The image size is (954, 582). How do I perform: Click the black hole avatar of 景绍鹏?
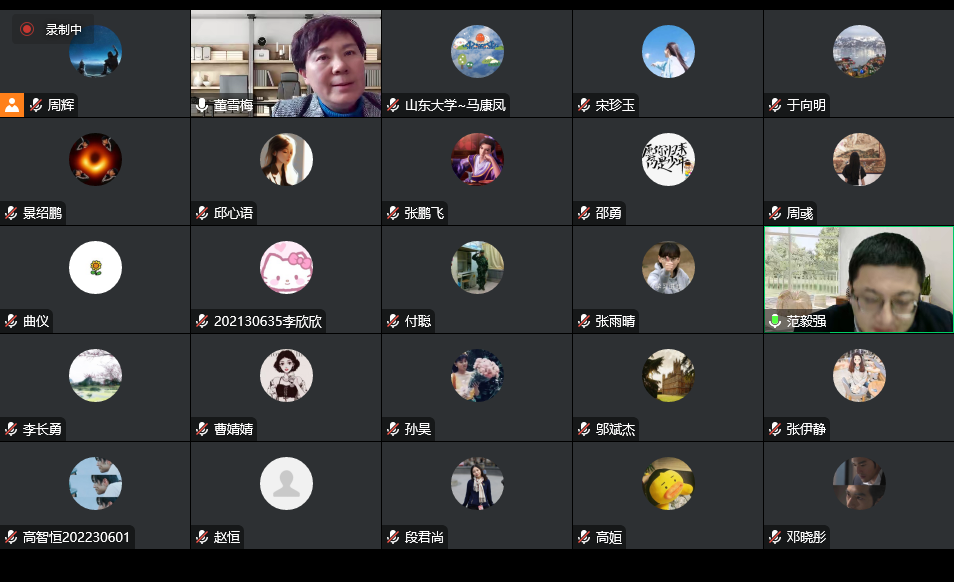point(96,159)
